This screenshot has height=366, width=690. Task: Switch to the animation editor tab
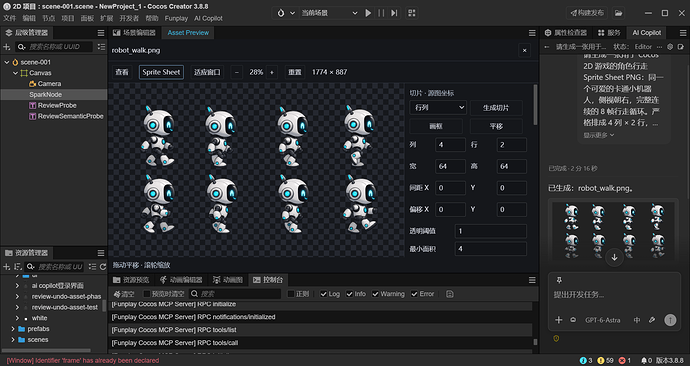[x=181, y=280]
